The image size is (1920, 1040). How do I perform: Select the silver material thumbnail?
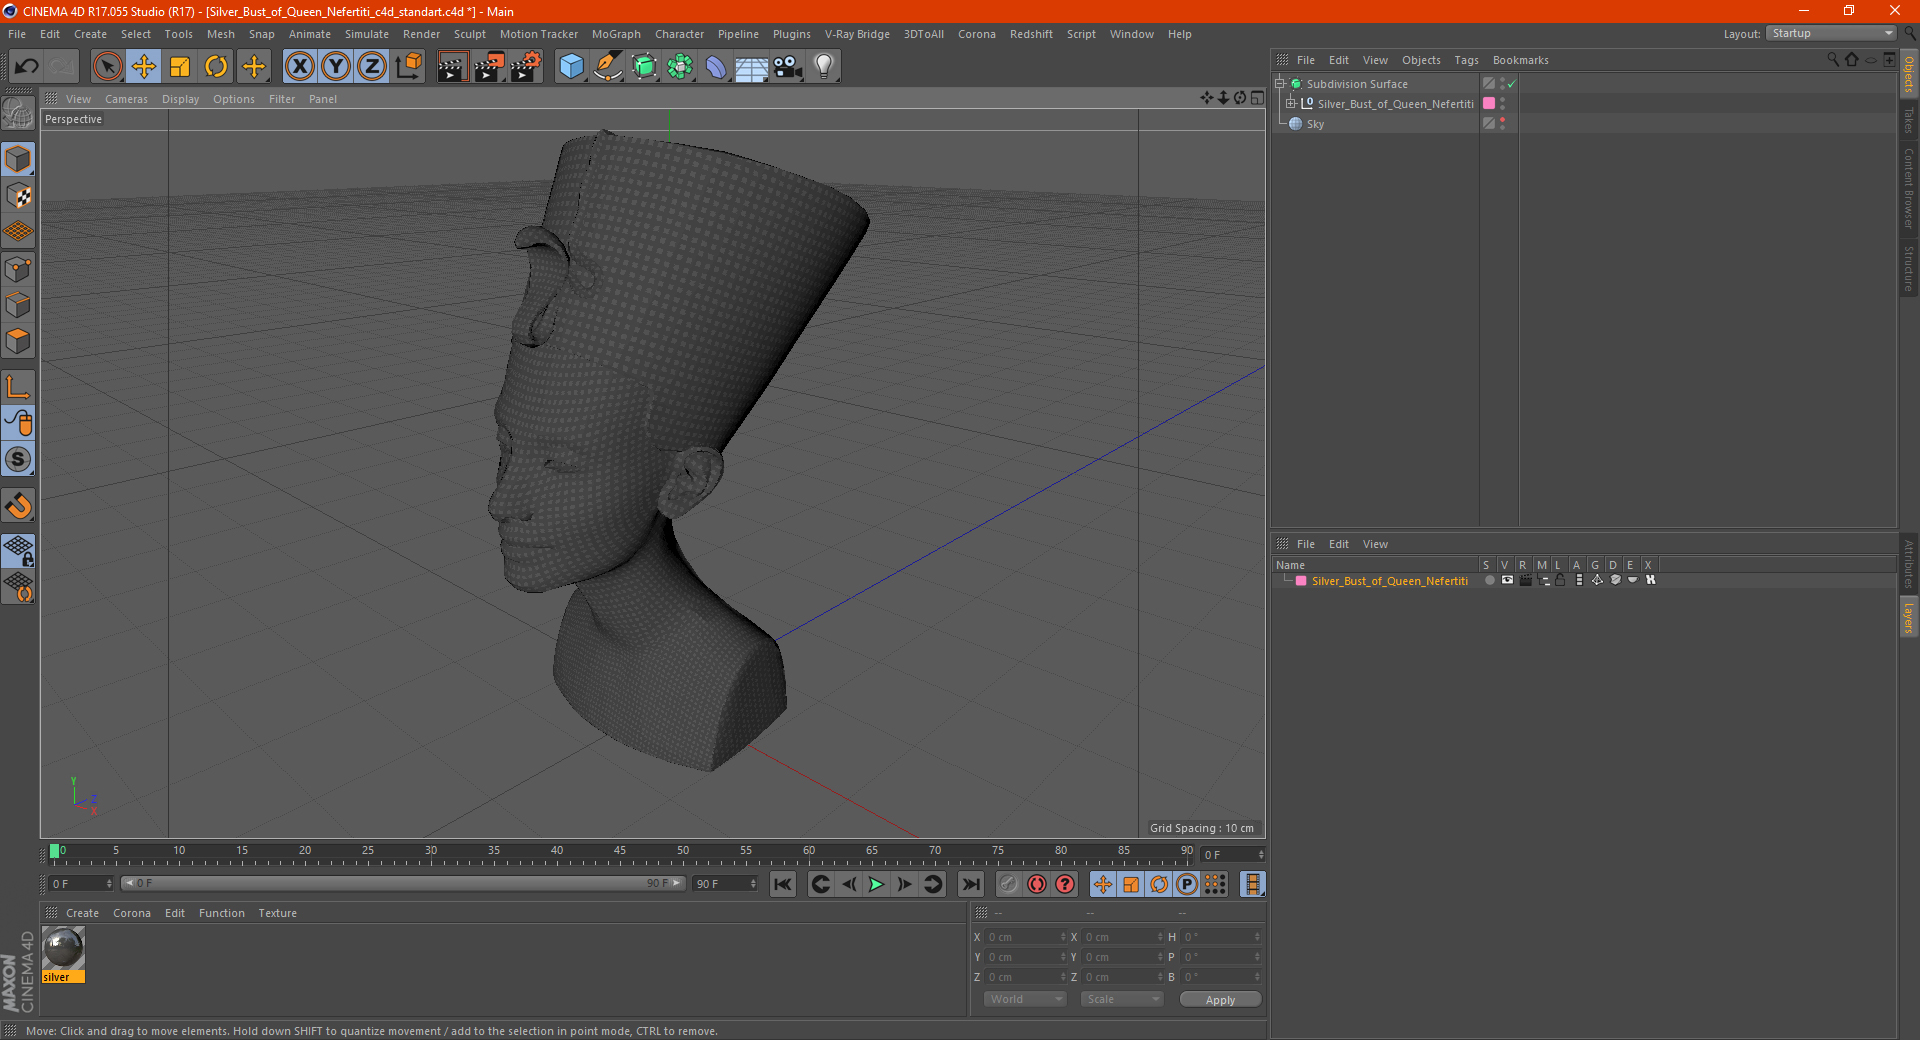pyautogui.click(x=63, y=948)
